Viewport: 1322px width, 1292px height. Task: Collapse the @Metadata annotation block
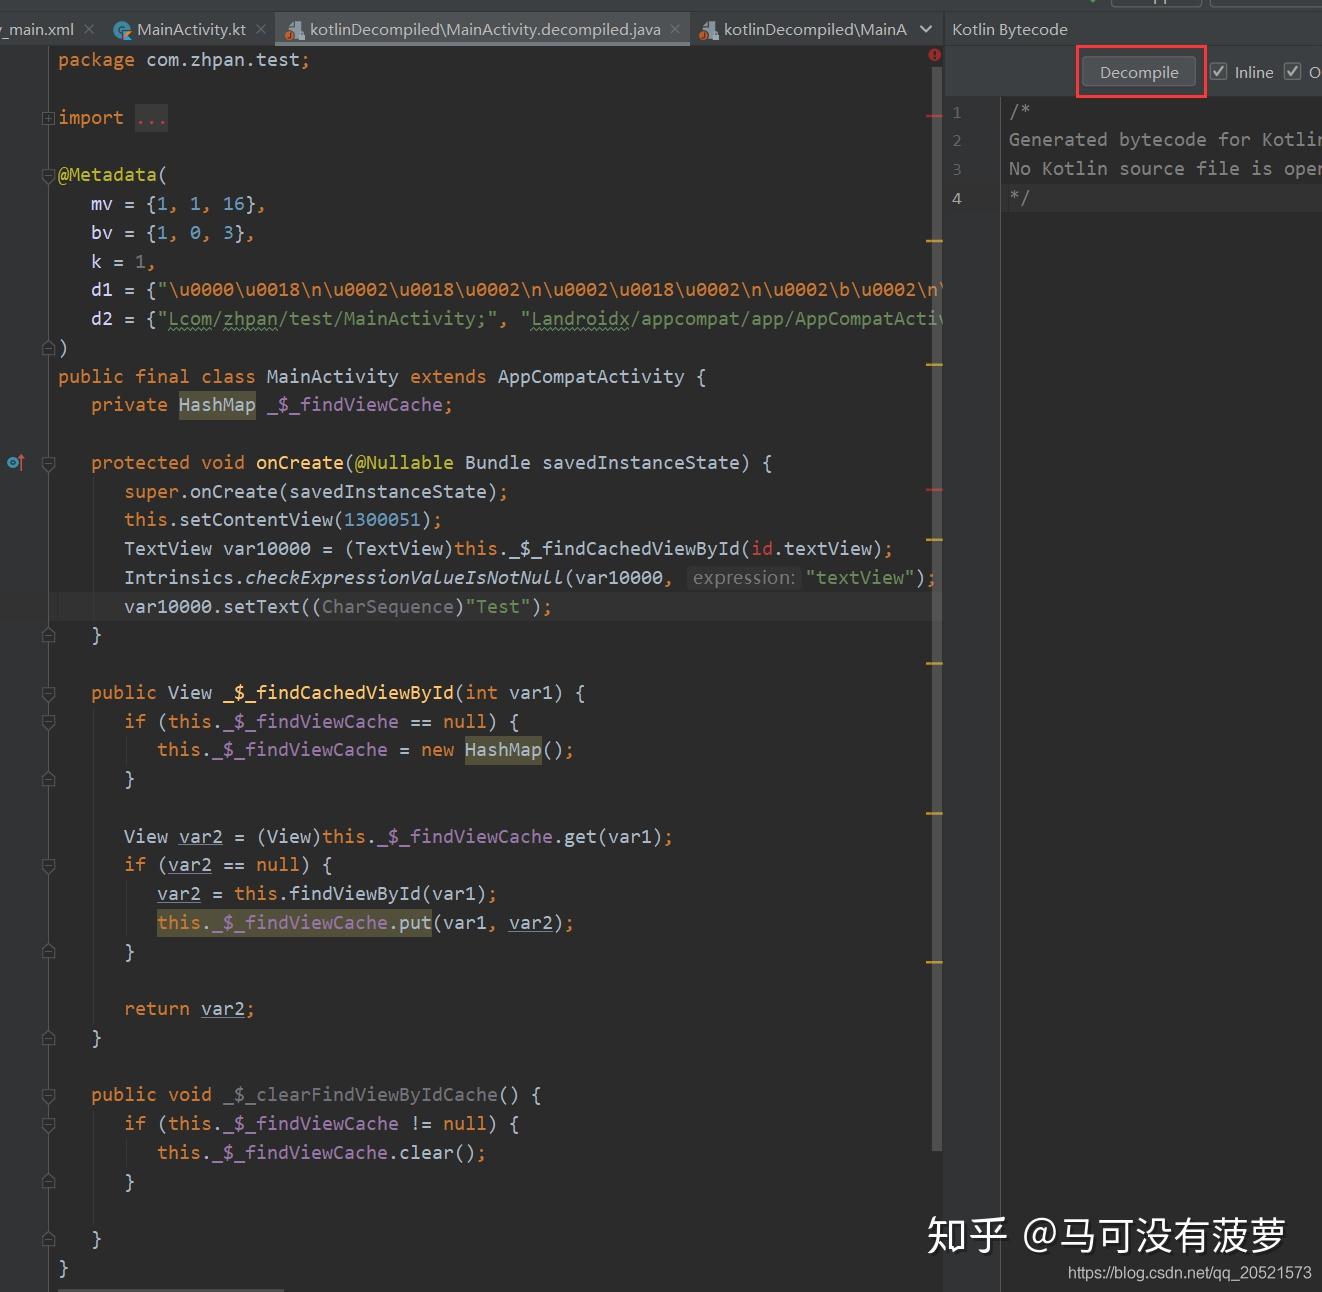point(48,176)
